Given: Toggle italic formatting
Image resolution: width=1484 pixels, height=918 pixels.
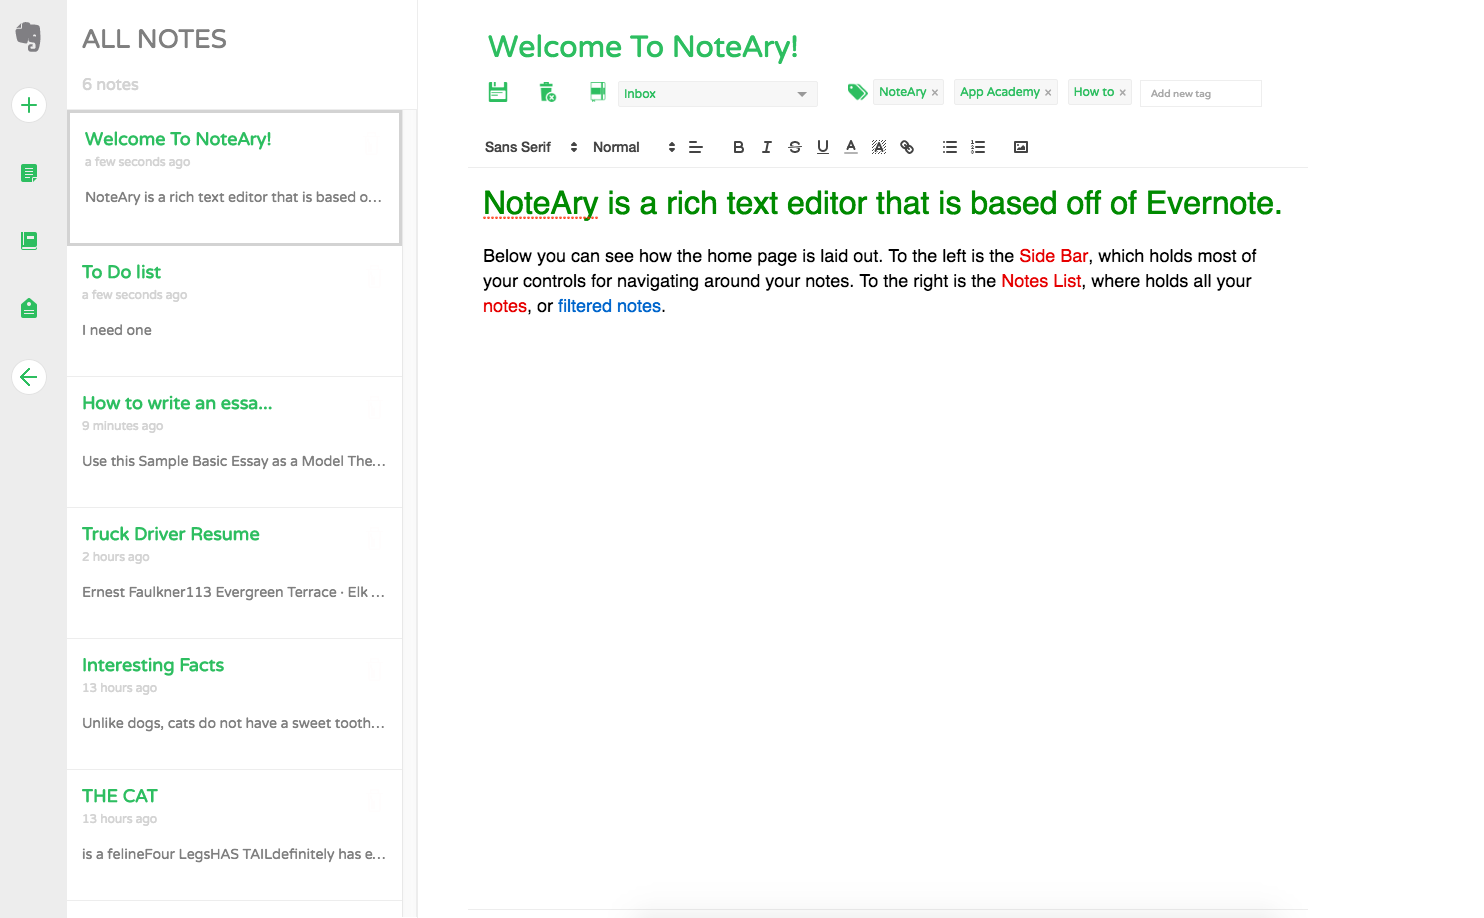Looking at the screenshot, I should point(766,147).
